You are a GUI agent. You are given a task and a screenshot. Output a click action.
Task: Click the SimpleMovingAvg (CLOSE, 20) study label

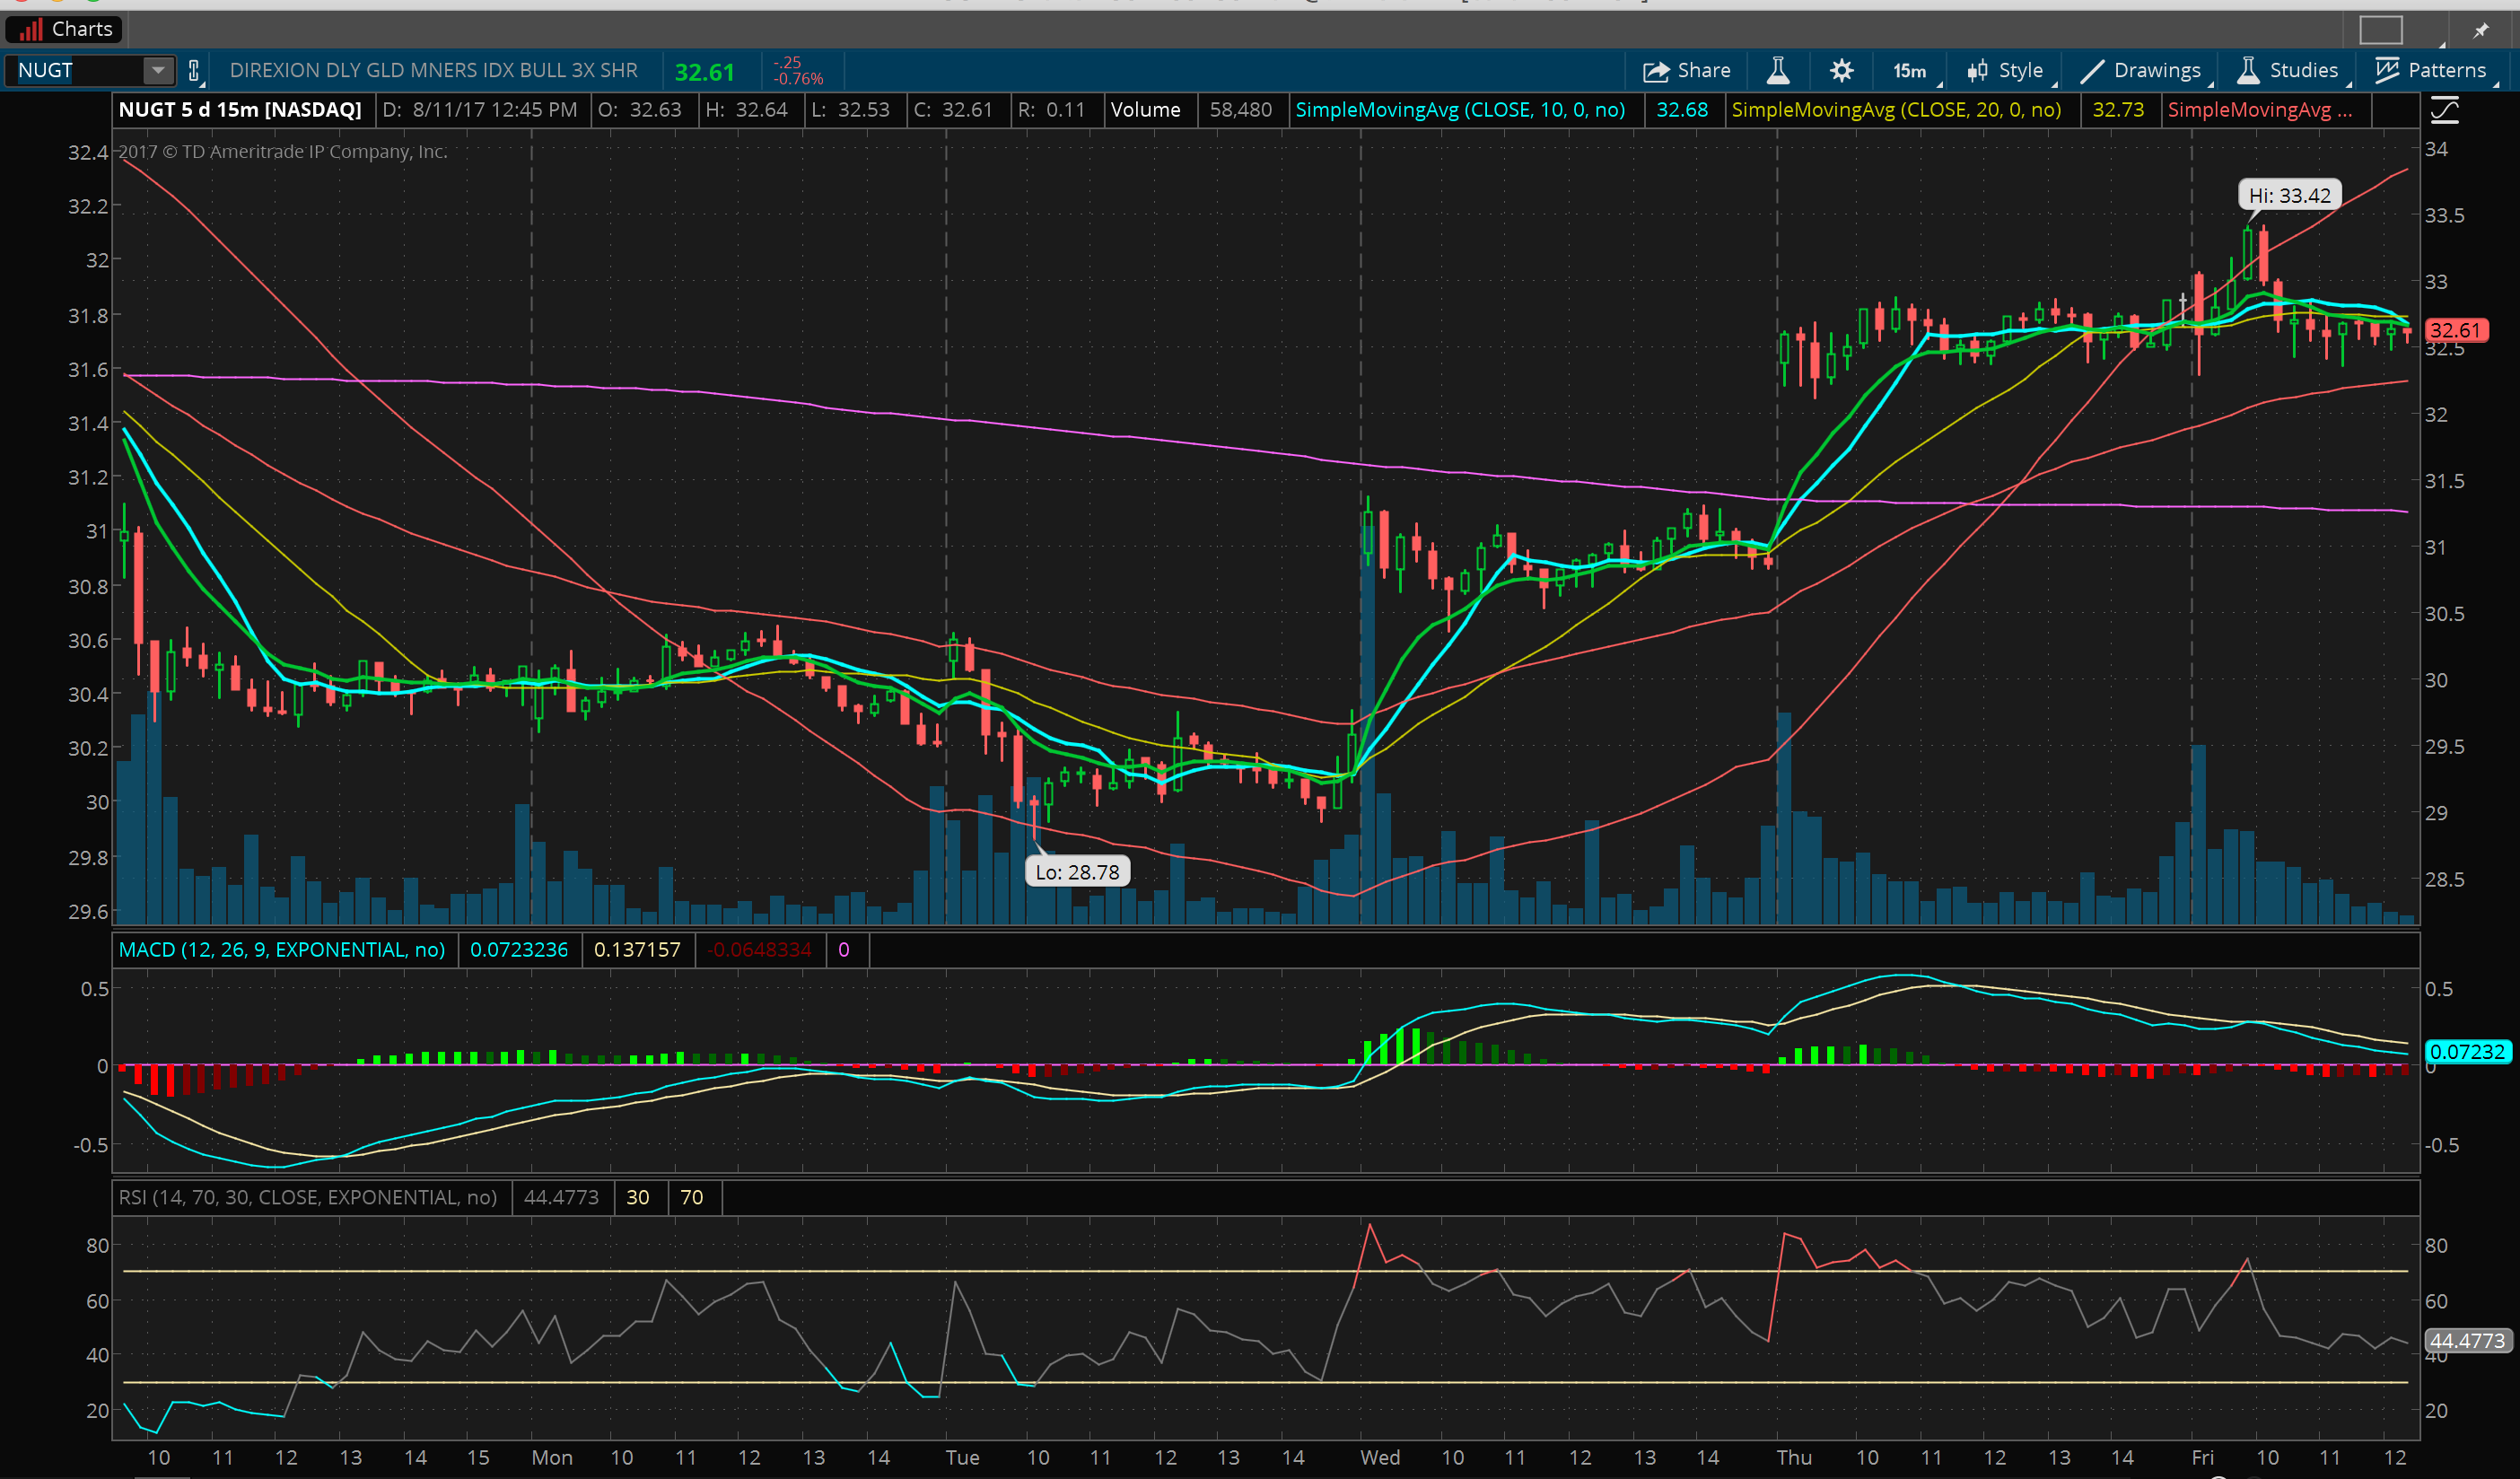pyautogui.click(x=1895, y=110)
